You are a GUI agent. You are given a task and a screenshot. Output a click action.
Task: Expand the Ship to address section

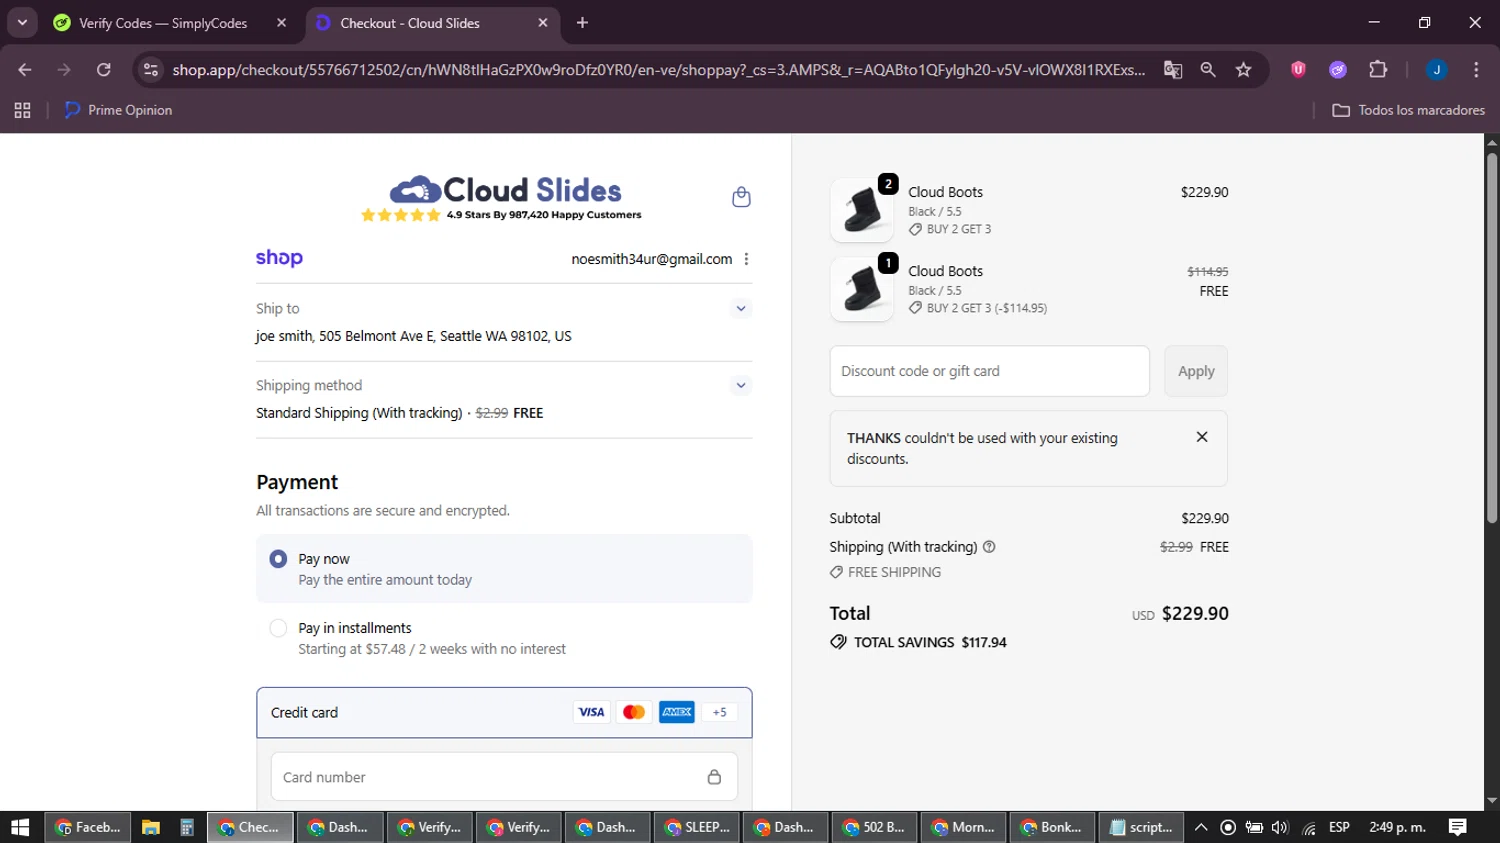(x=741, y=308)
